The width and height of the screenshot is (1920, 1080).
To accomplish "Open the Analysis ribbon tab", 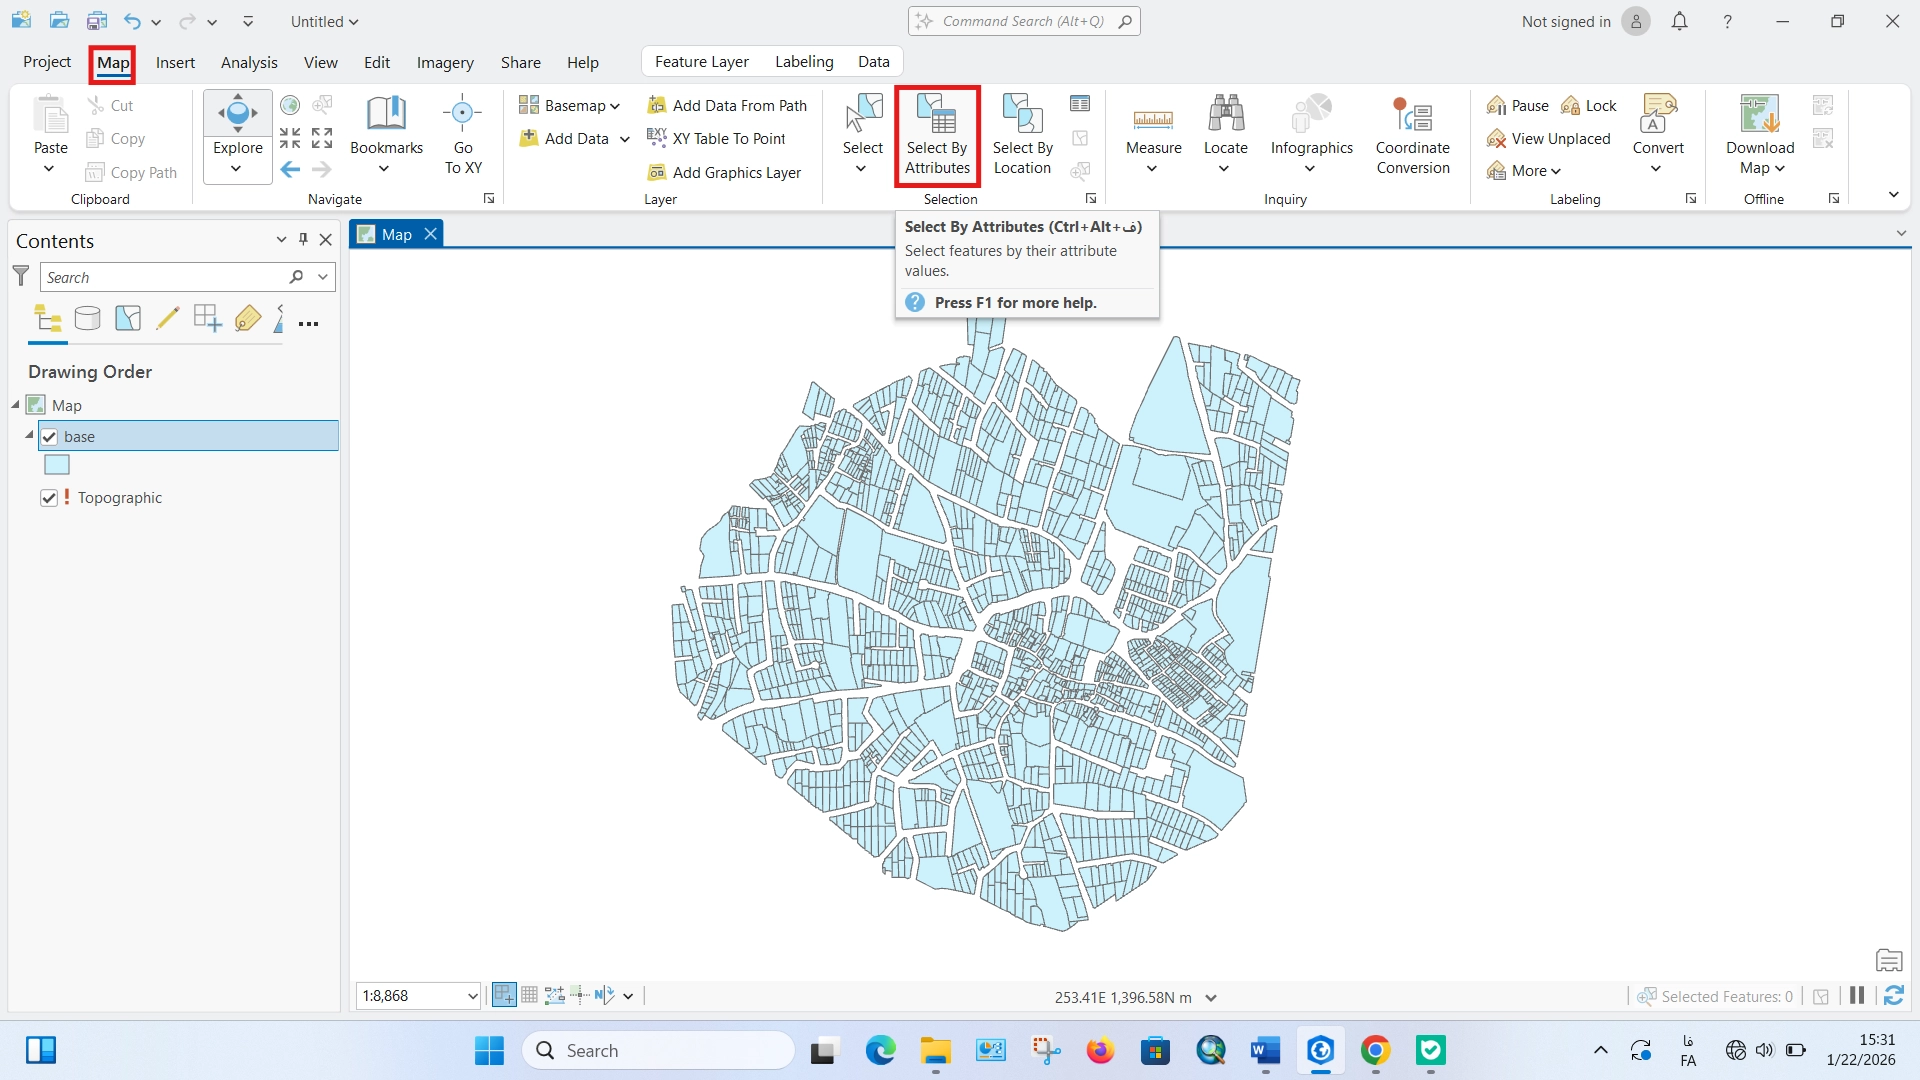I will [249, 62].
